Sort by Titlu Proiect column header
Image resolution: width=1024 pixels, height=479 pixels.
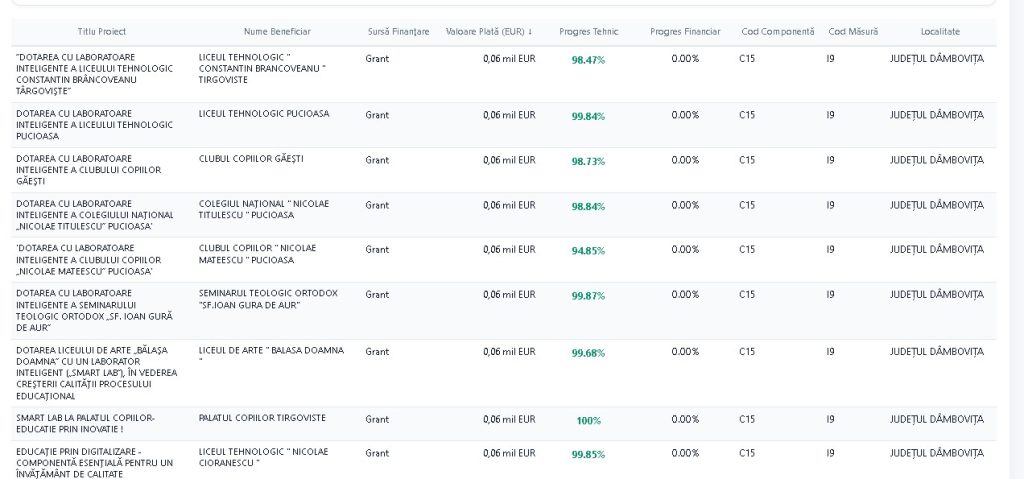pyautogui.click(x=102, y=31)
